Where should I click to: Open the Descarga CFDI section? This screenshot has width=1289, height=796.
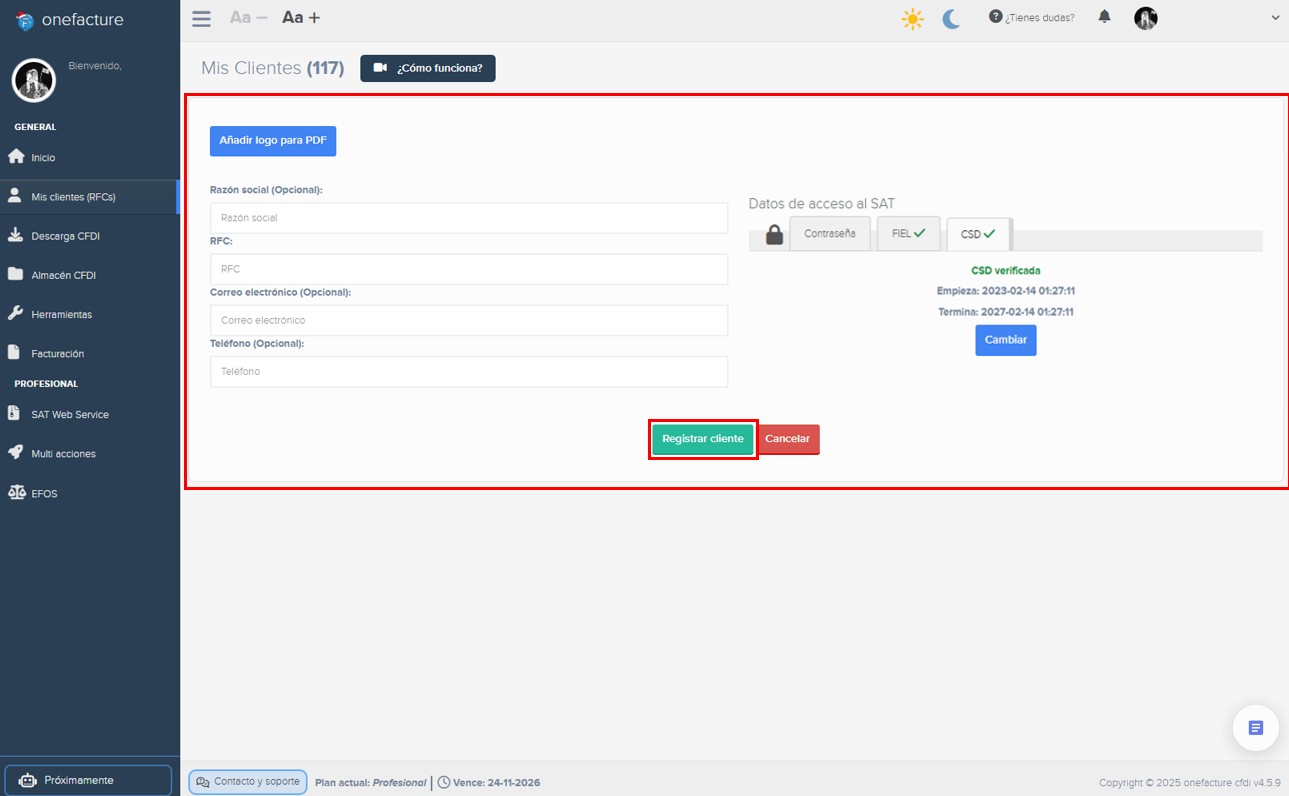62,235
